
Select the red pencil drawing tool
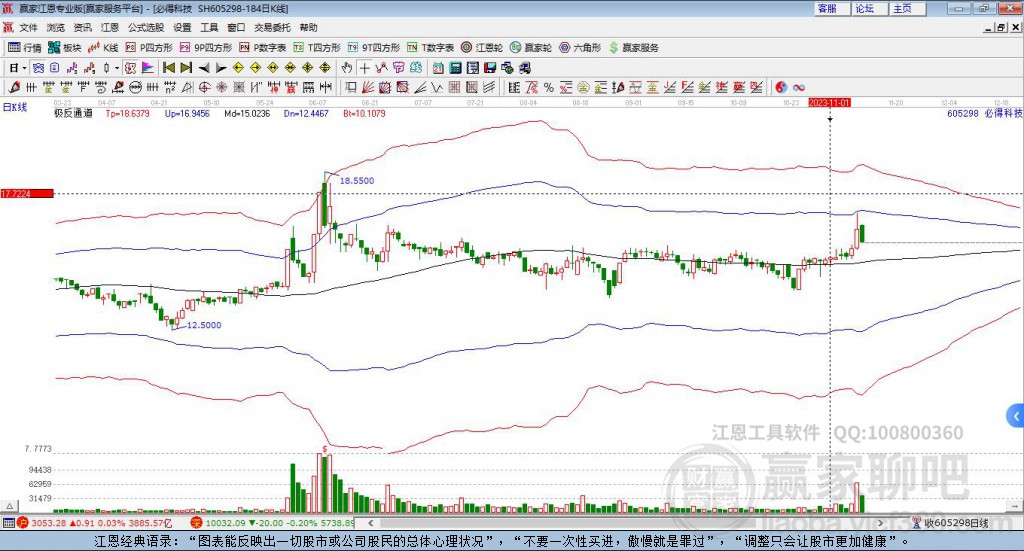(14, 87)
